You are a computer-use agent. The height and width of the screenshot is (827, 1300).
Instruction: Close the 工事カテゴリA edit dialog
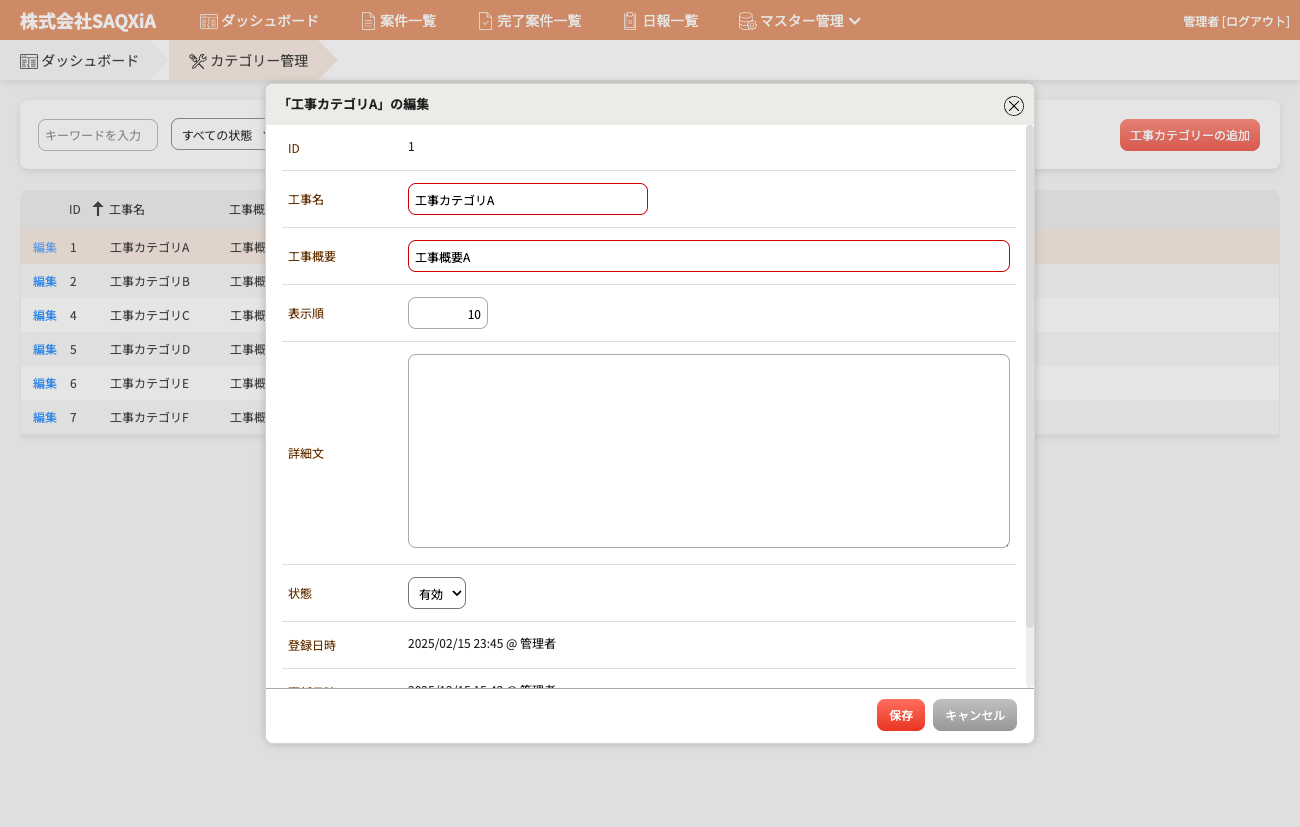1013,106
